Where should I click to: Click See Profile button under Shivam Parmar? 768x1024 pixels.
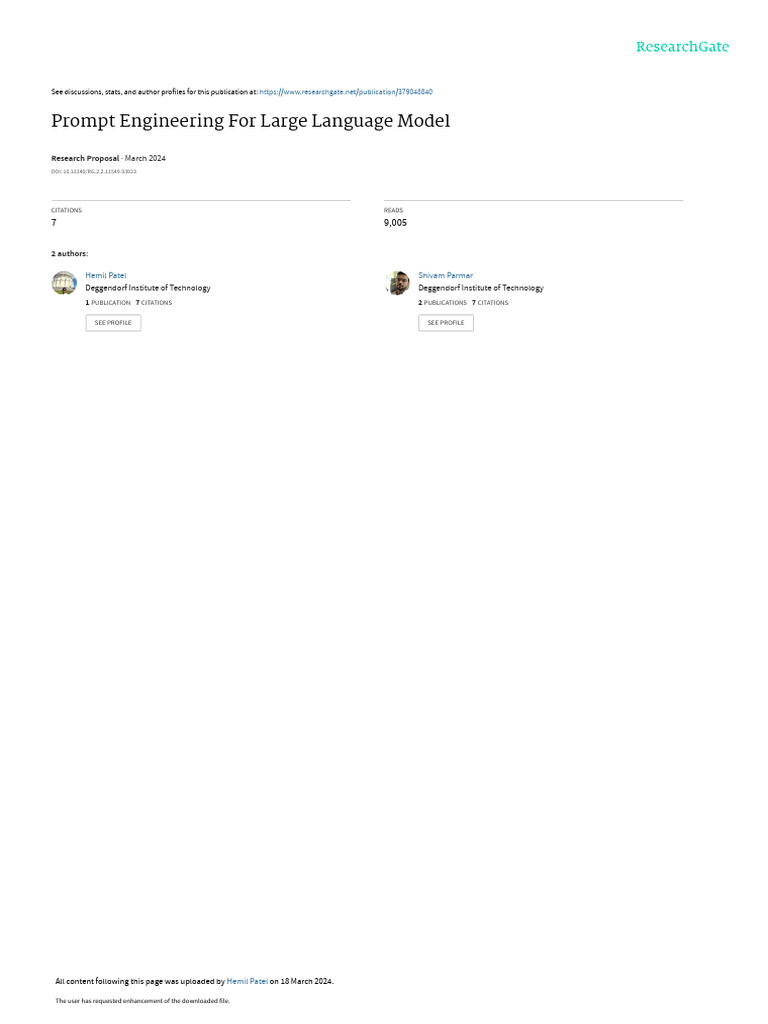click(446, 323)
